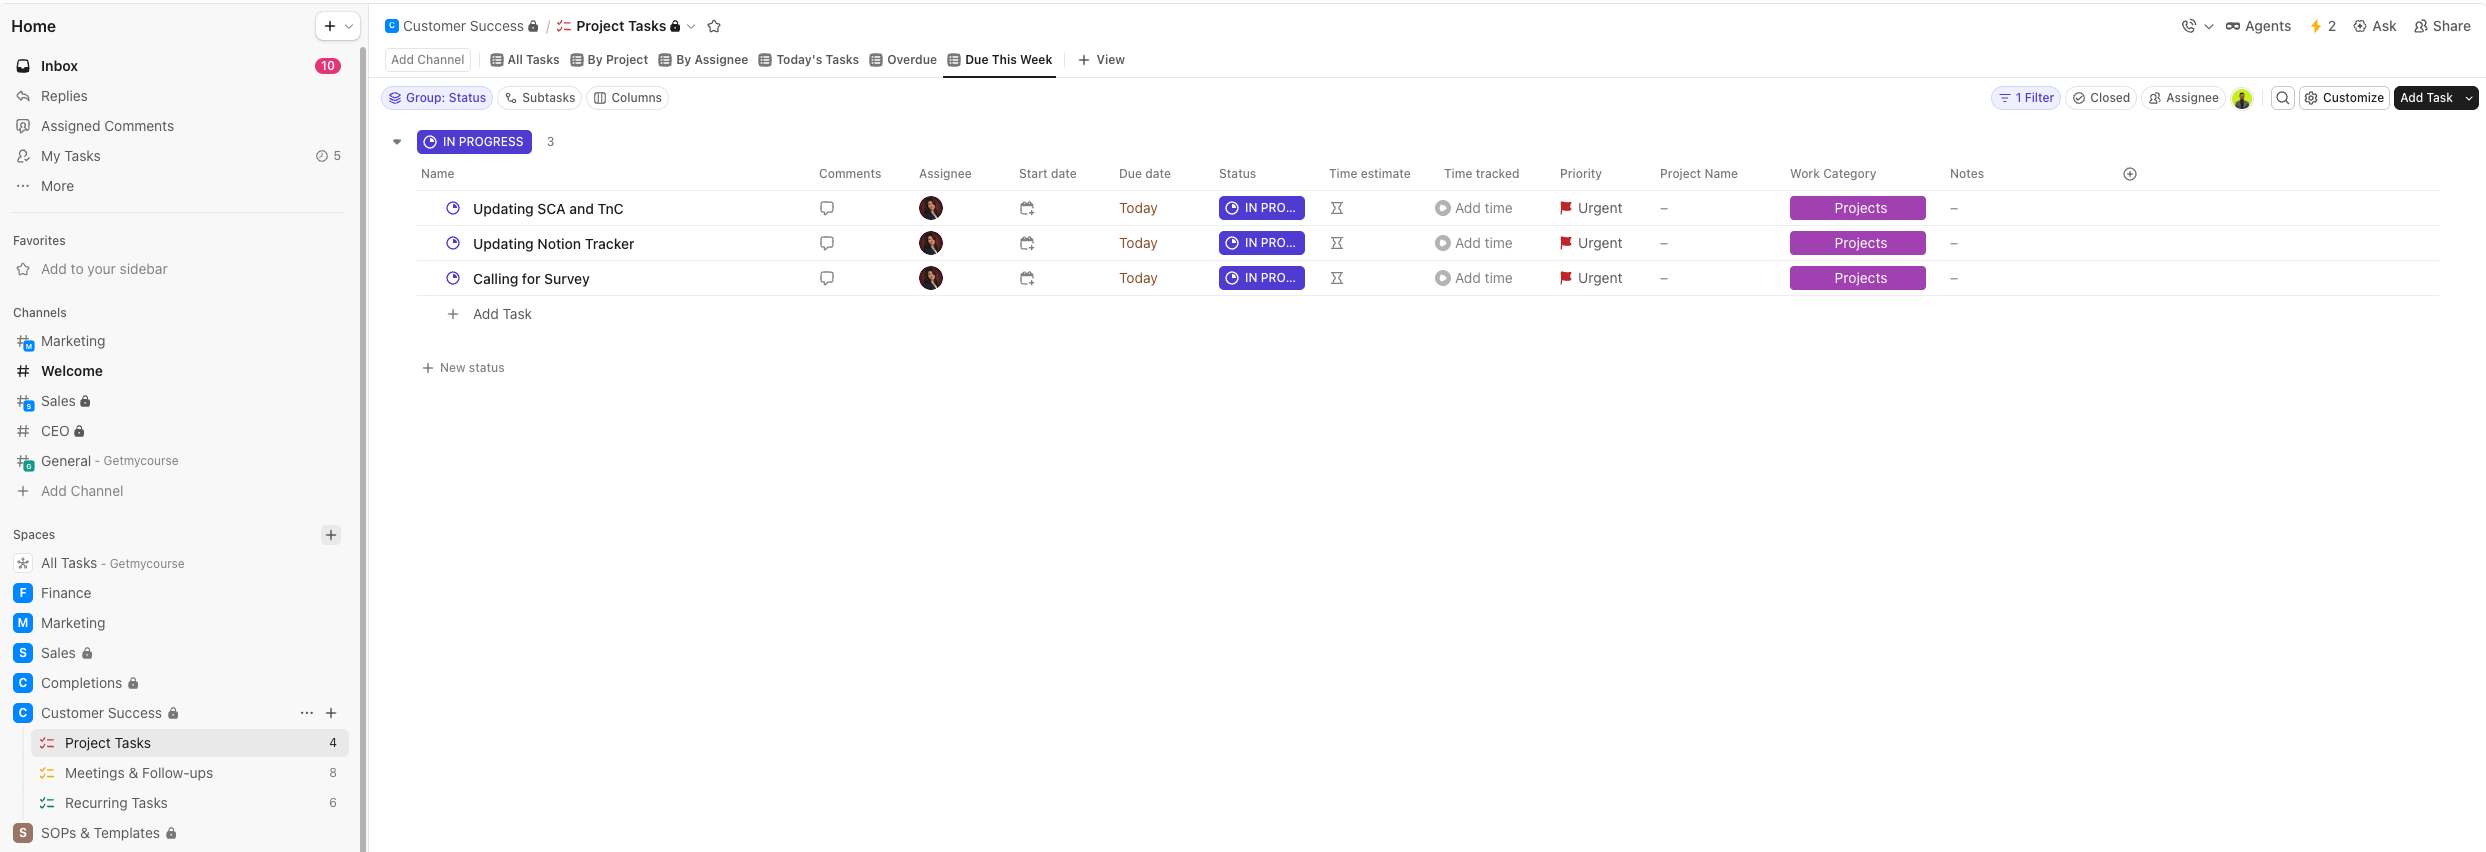Screen dimensions: 2486x852
Task: Collapse the IN PROGRESS group
Action: point(397,142)
